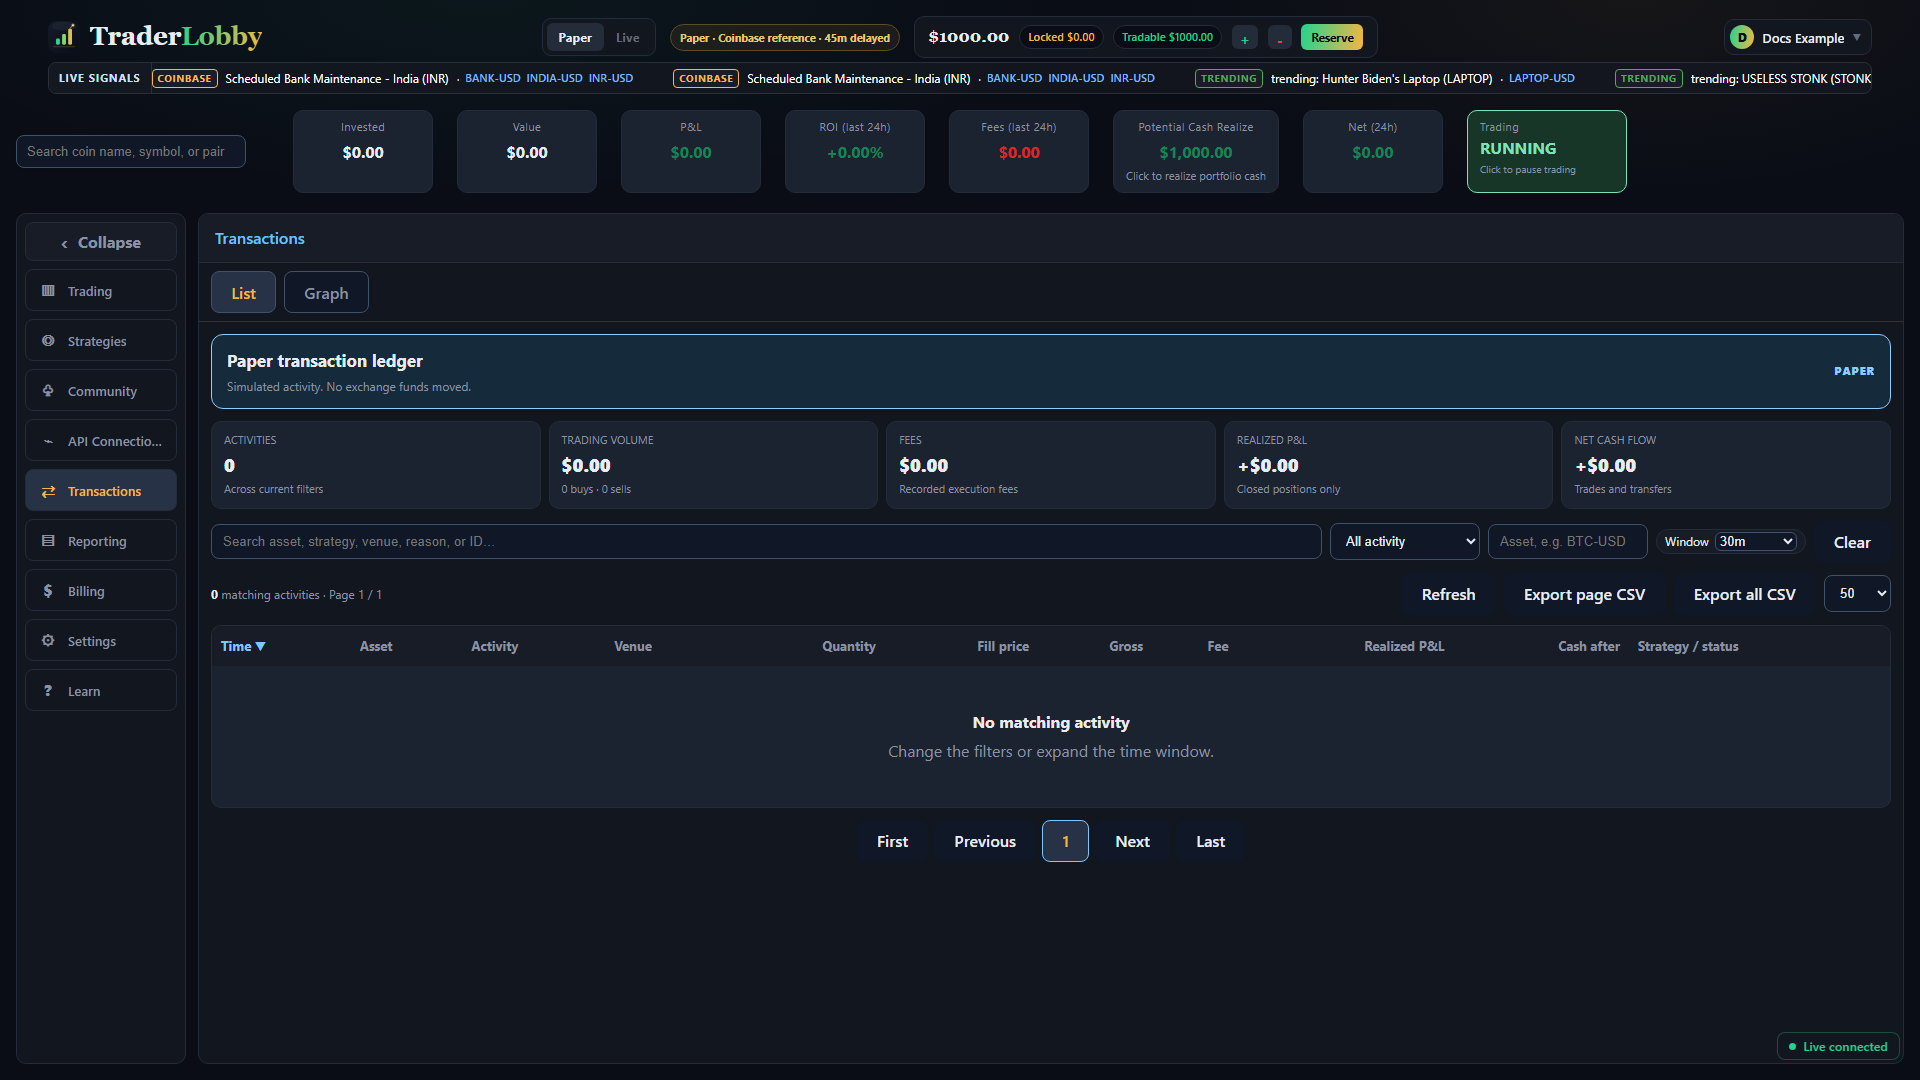Click the Paper Coinbase reference delayed badge
The height and width of the screenshot is (1080, 1920).
coord(784,38)
